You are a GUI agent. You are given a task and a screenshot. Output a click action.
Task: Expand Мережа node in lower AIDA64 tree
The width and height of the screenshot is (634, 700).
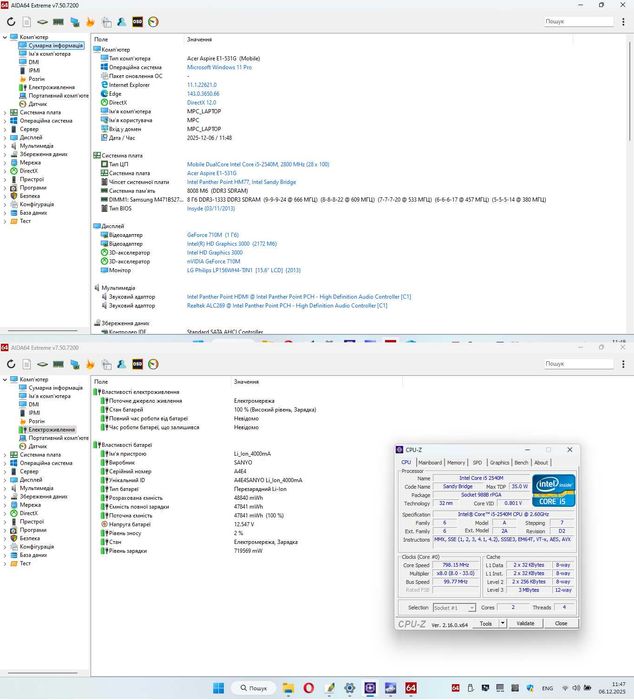pos(5,505)
